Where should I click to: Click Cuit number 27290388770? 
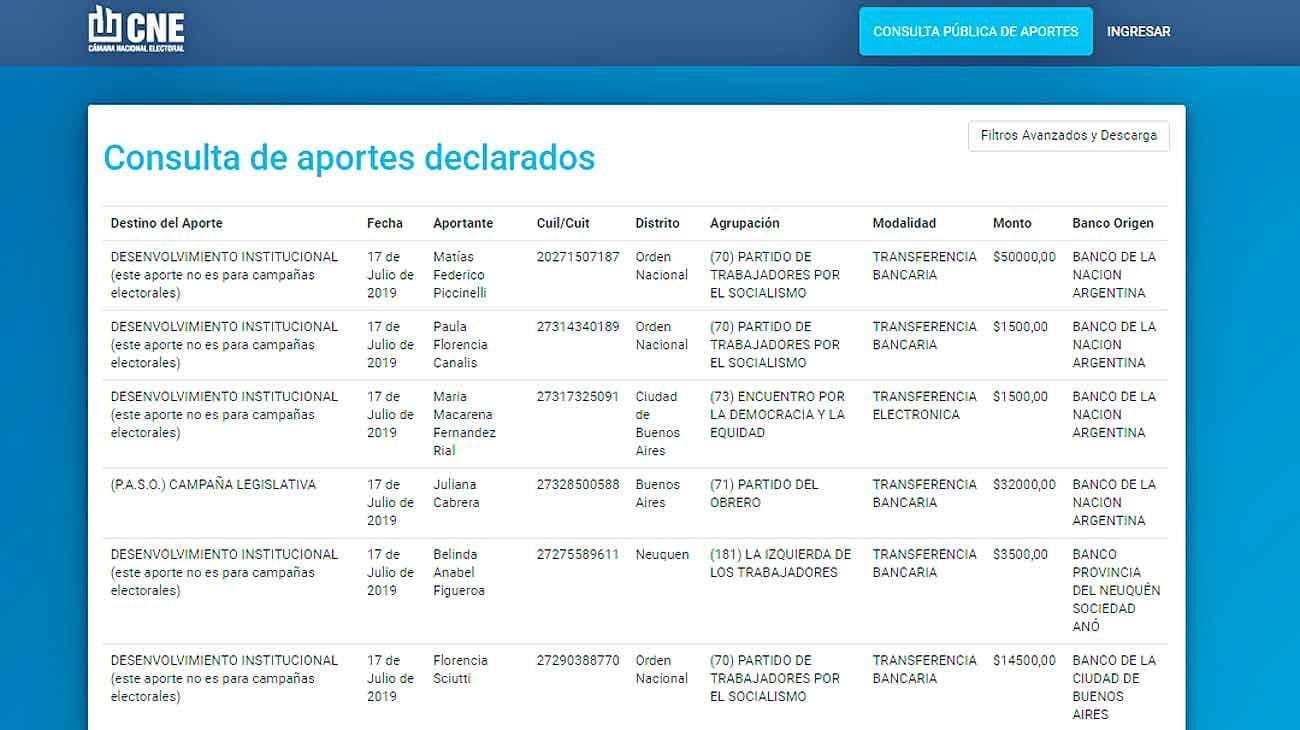pos(578,661)
